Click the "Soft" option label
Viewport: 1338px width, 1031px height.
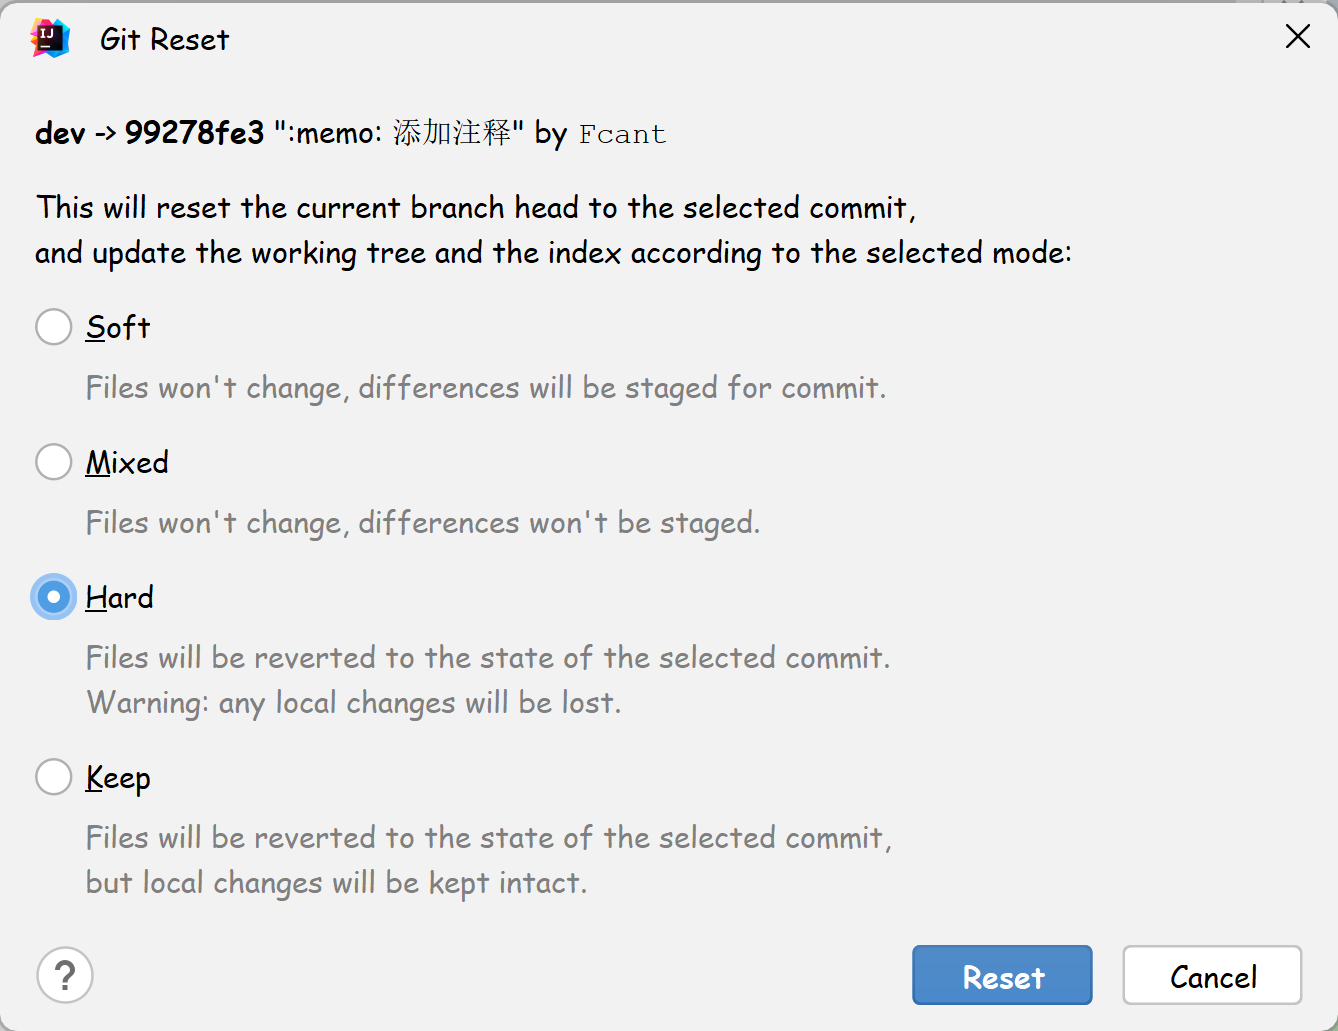coord(118,328)
